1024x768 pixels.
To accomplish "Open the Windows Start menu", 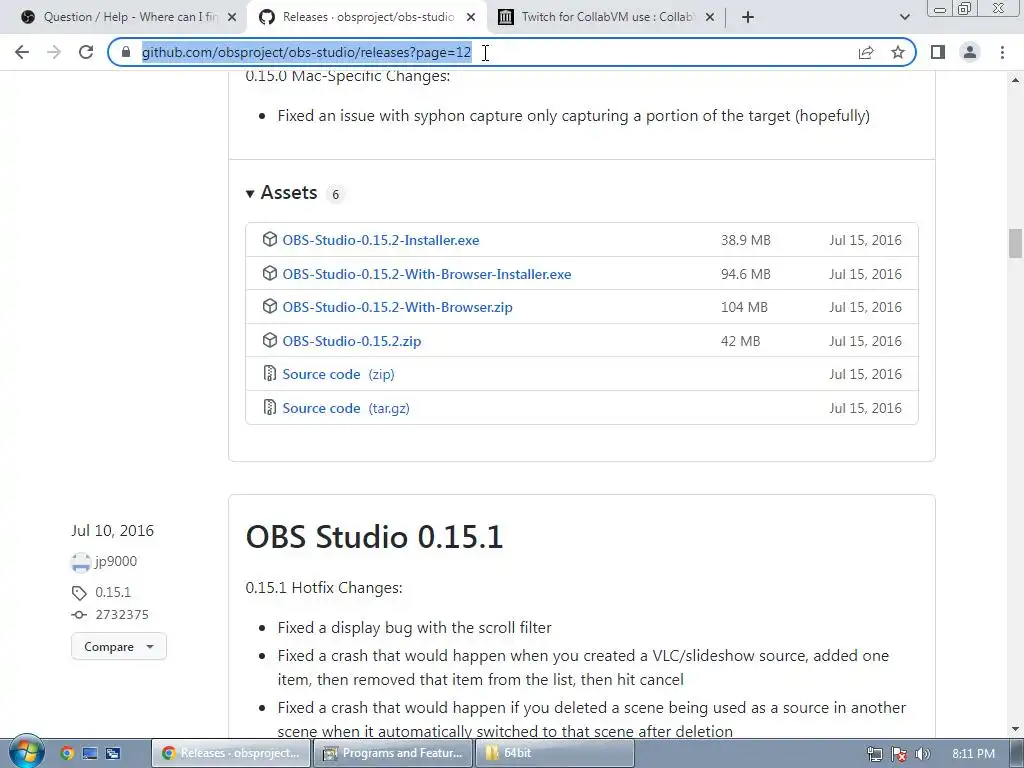I will (26, 752).
